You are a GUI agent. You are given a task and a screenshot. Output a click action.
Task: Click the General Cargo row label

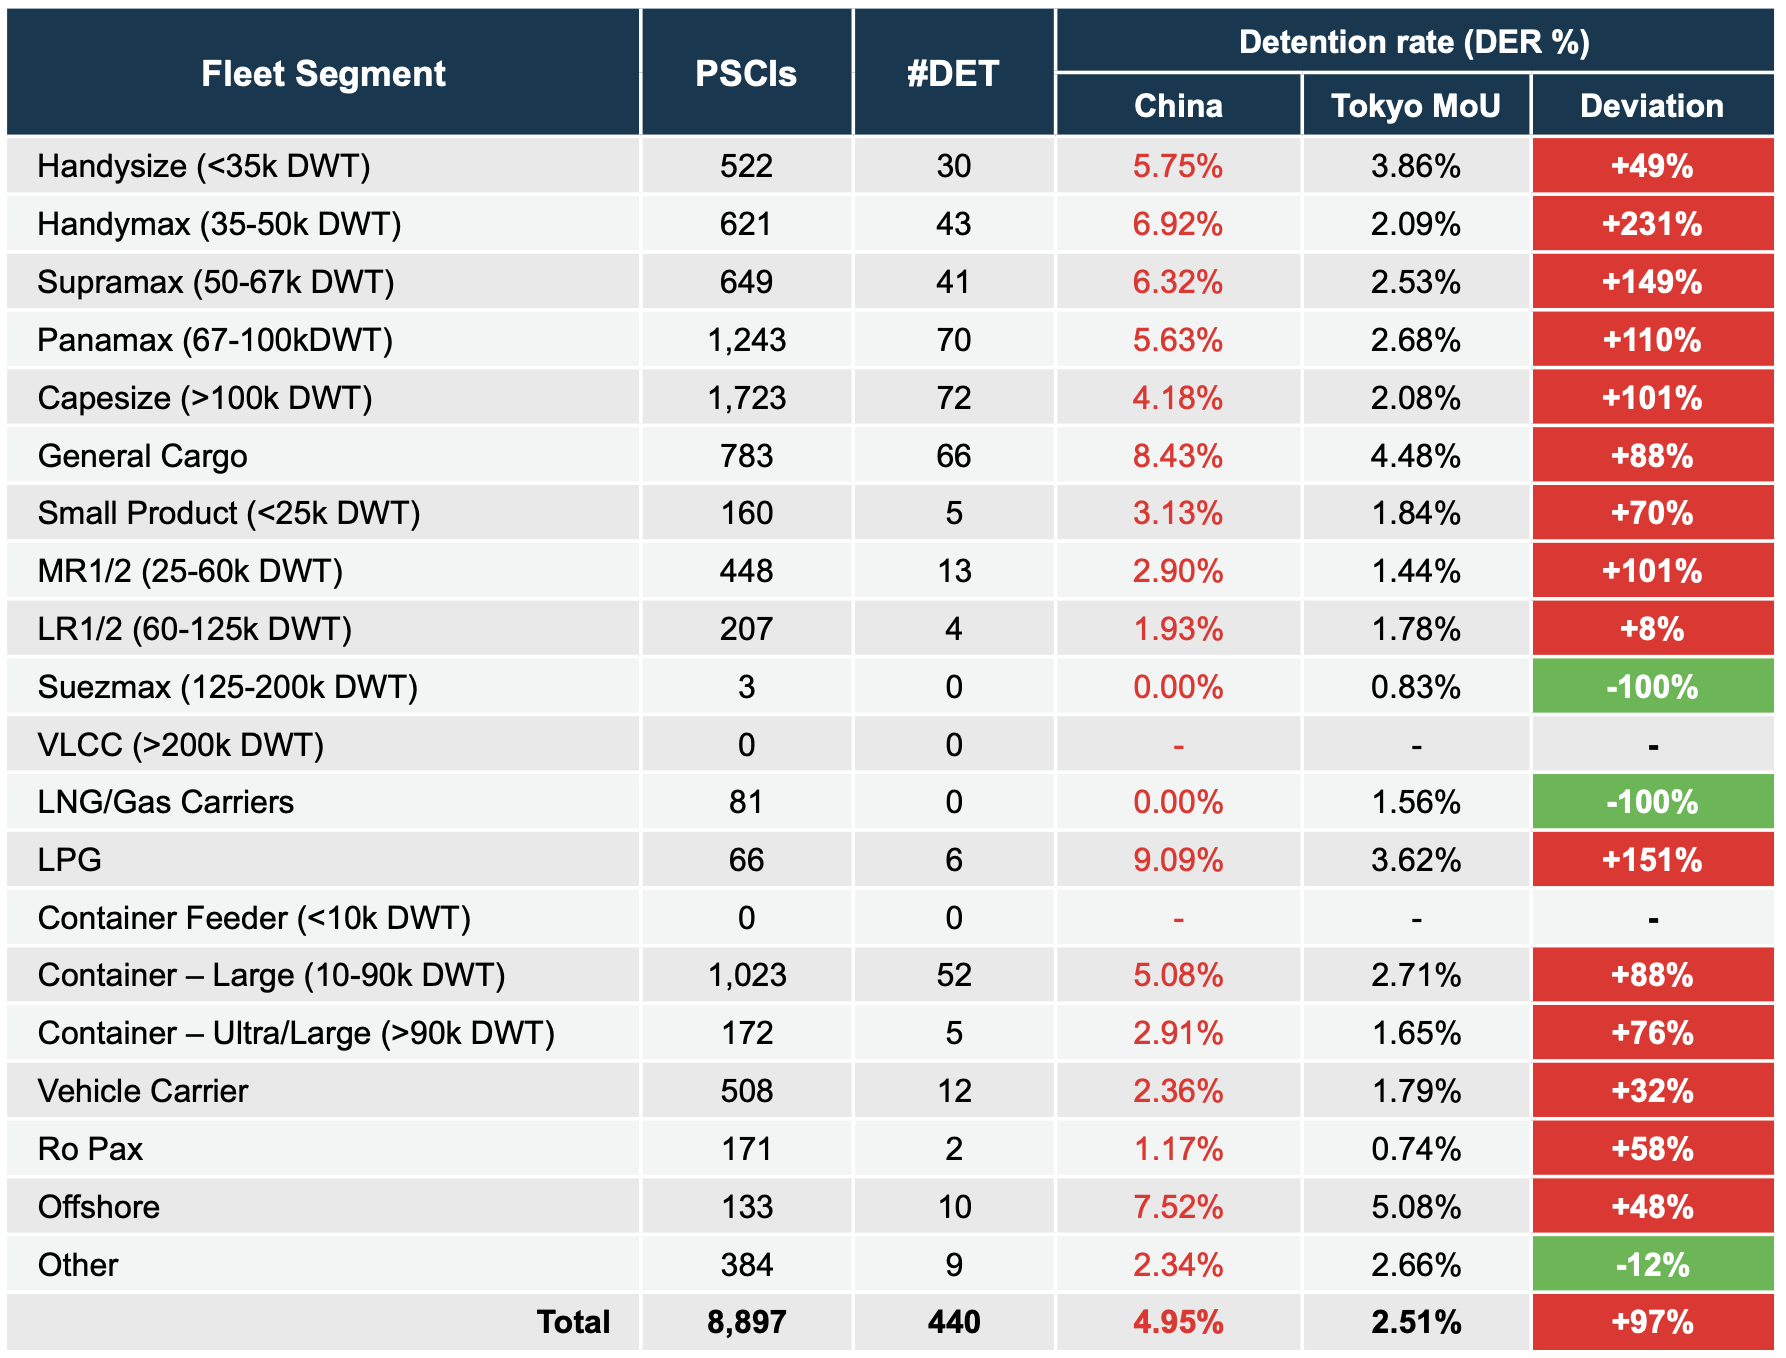coord(143,456)
